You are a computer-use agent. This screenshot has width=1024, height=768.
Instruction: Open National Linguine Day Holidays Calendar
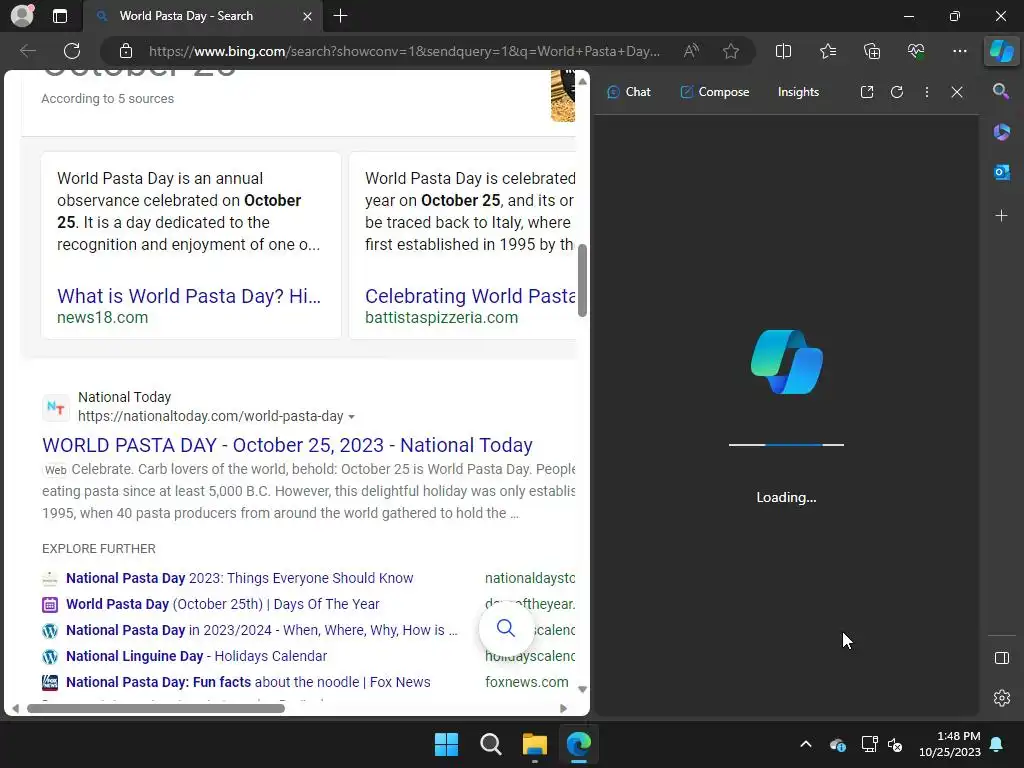pos(197,656)
